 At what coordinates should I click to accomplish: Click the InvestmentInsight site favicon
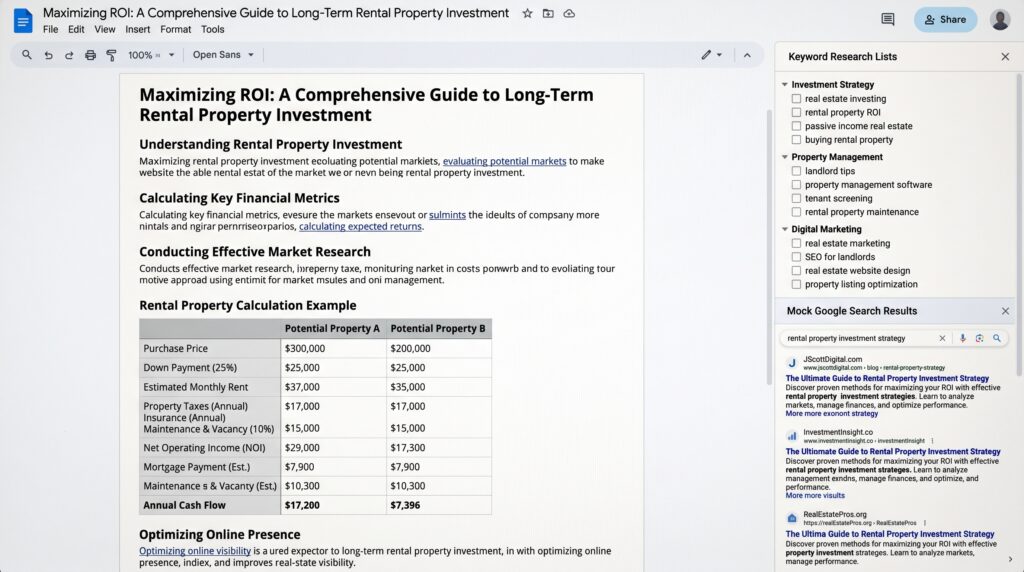pyautogui.click(x=792, y=436)
